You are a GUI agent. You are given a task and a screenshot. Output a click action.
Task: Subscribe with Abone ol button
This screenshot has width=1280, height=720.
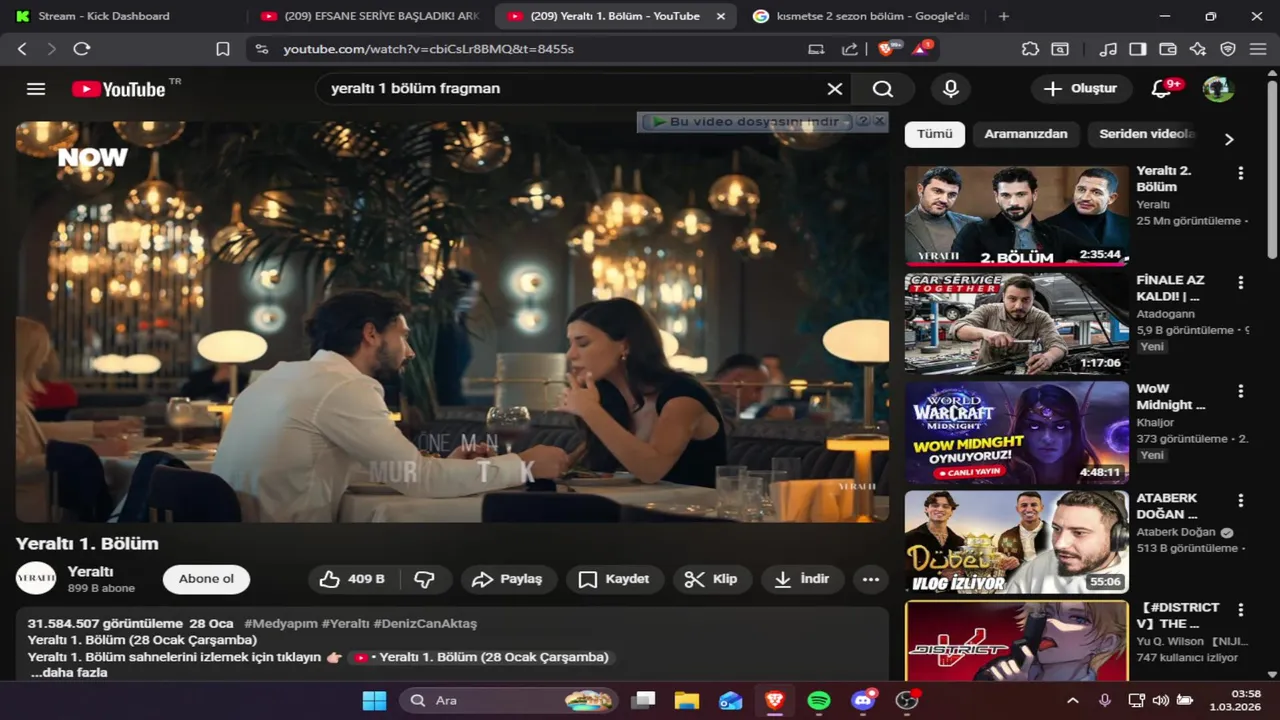tap(206, 579)
